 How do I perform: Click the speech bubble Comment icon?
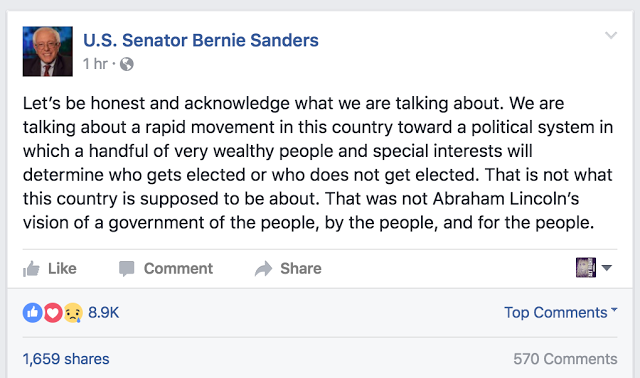[127, 269]
